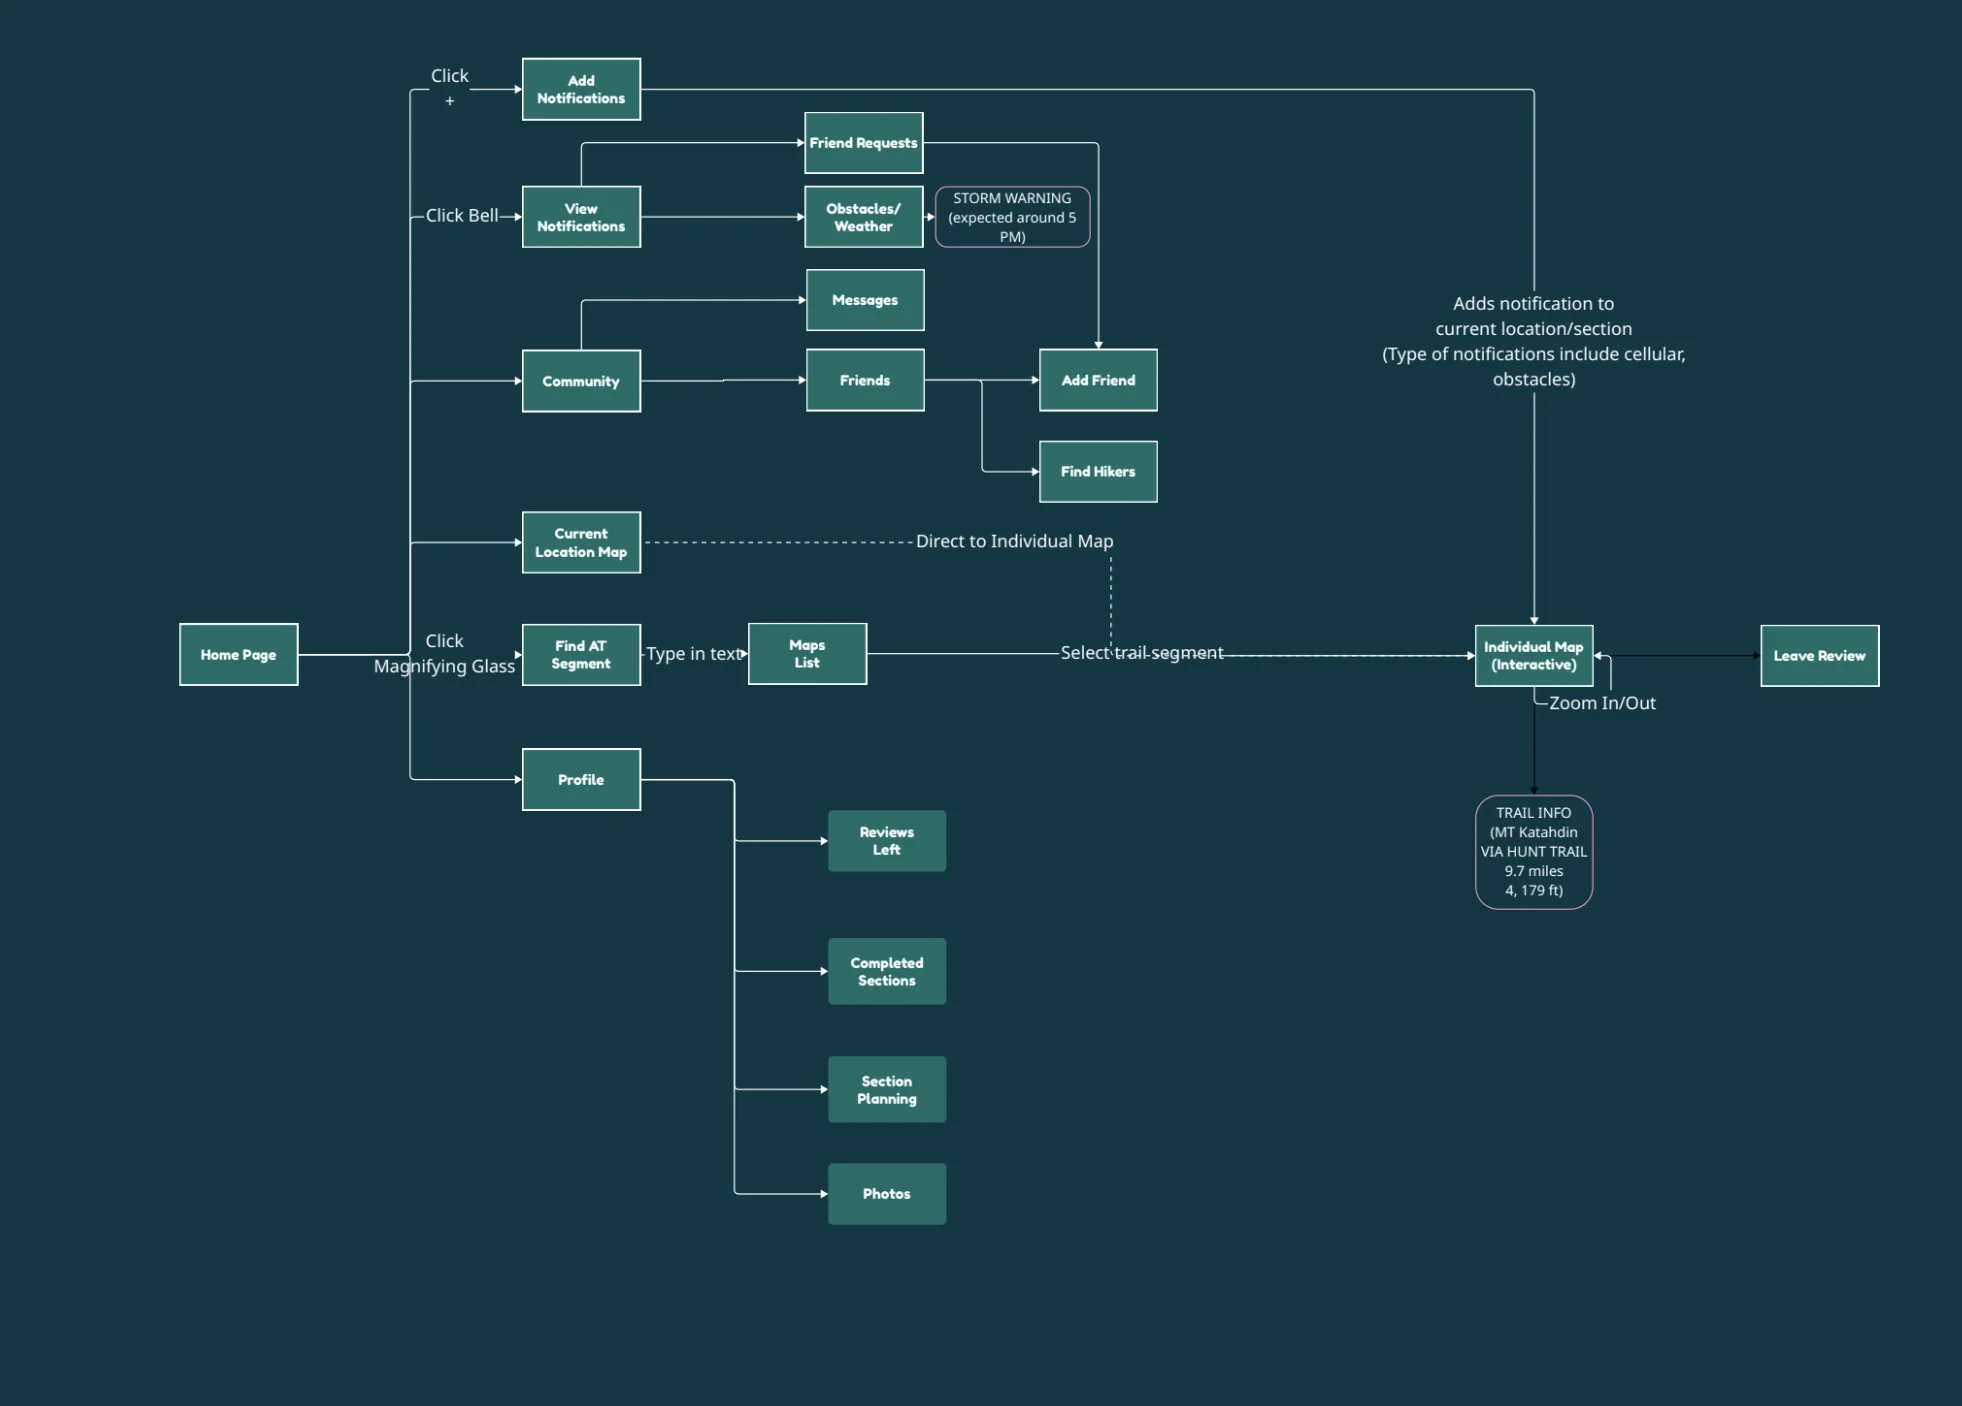Select the Friends box

(865, 380)
